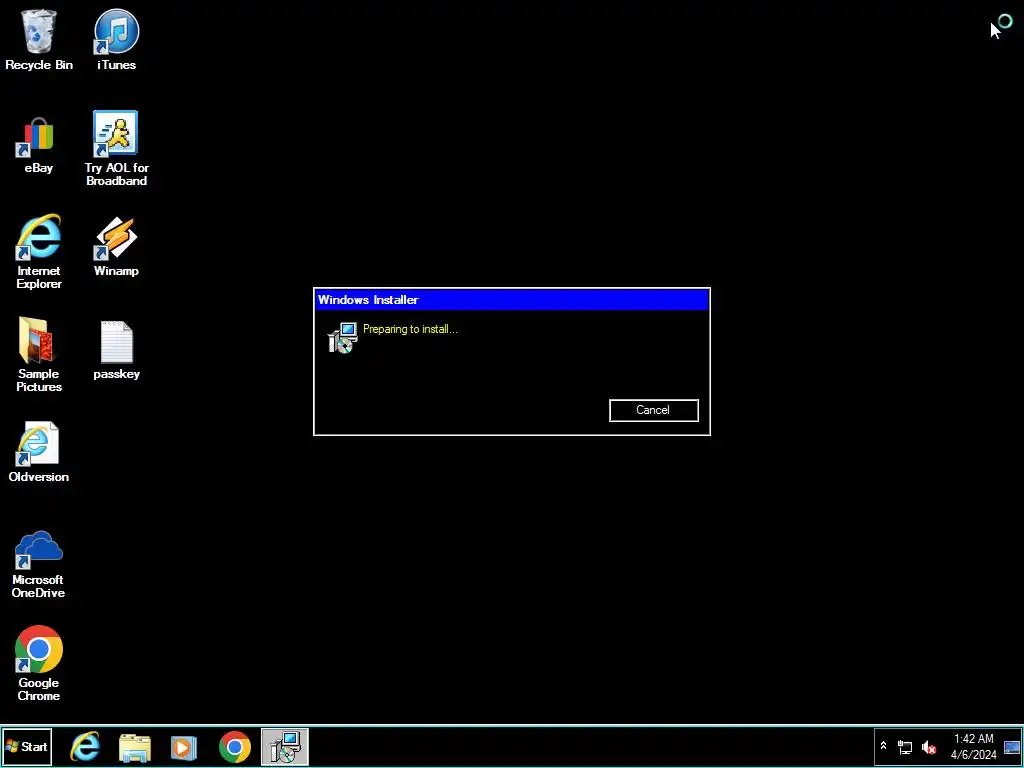Click the Windows Installer title bar
The height and width of the screenshot is (768, 1024).
tap(512, 300)
